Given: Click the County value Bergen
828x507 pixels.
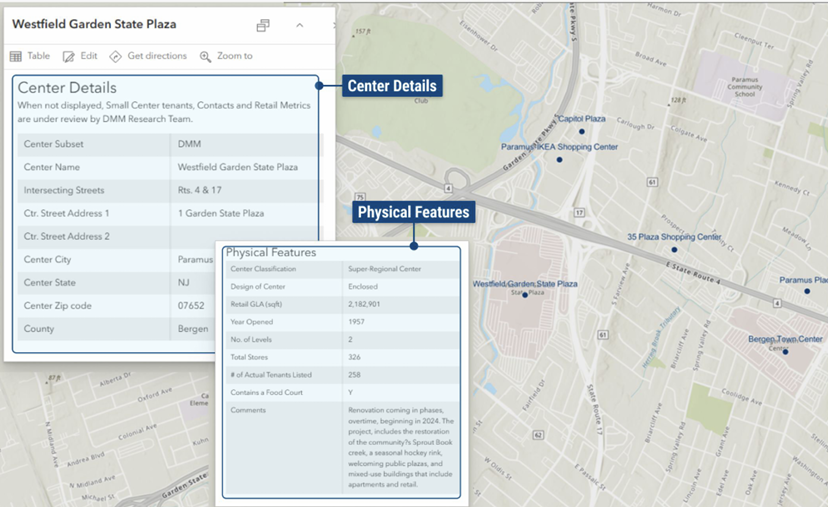Looking at the screenshot, I should point(193,329).
